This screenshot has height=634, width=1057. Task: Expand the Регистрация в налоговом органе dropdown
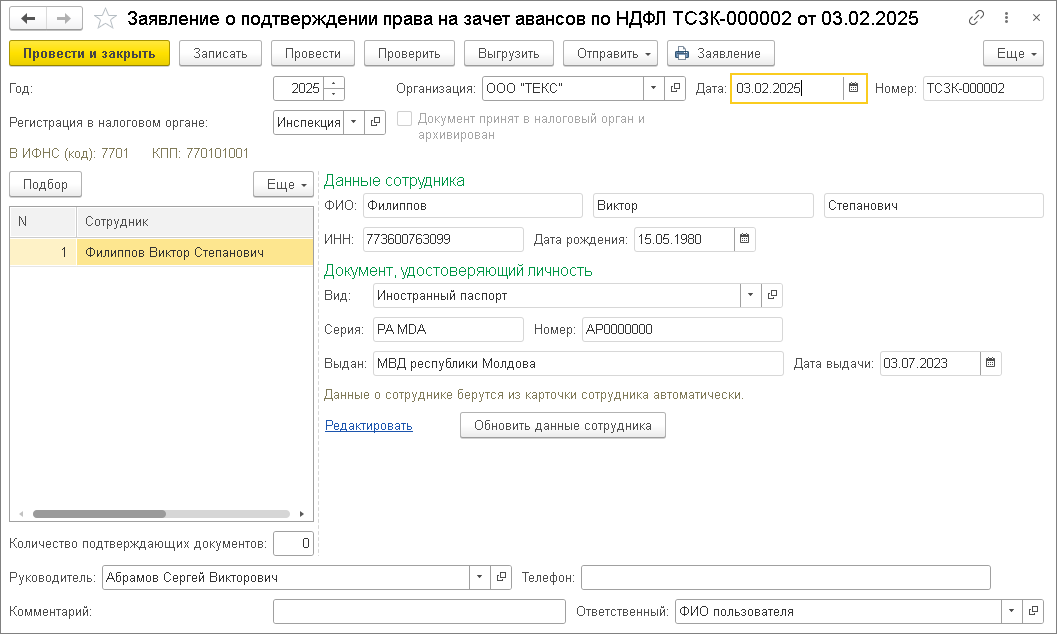click(353, 123)
